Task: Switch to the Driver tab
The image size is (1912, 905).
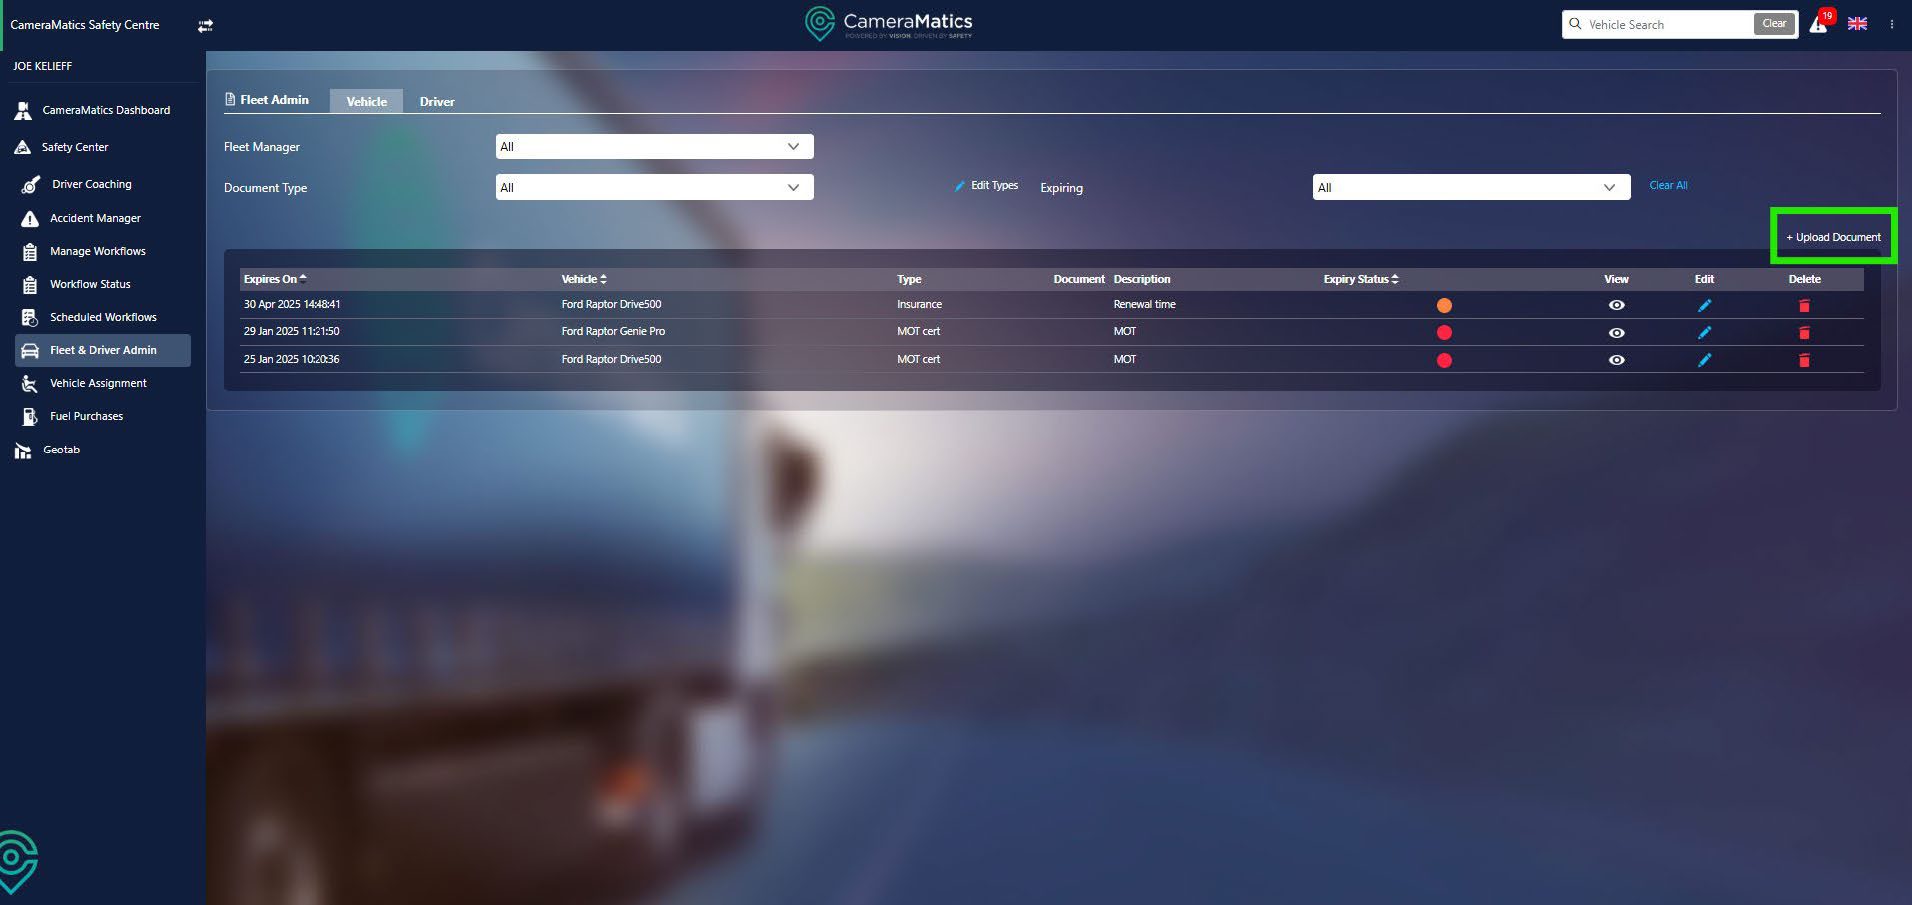Action: 437,102
